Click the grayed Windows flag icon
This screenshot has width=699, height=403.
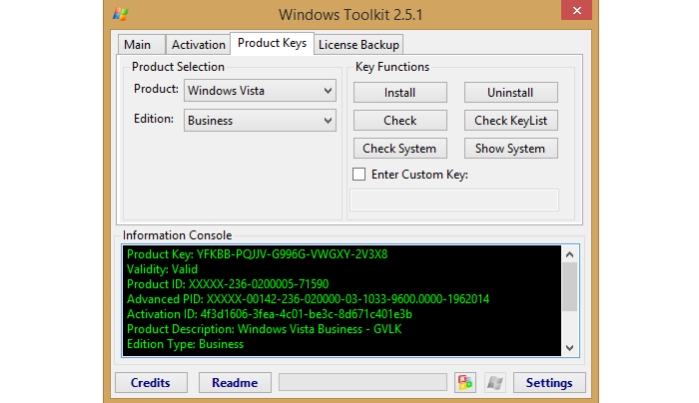pos(495,382)
